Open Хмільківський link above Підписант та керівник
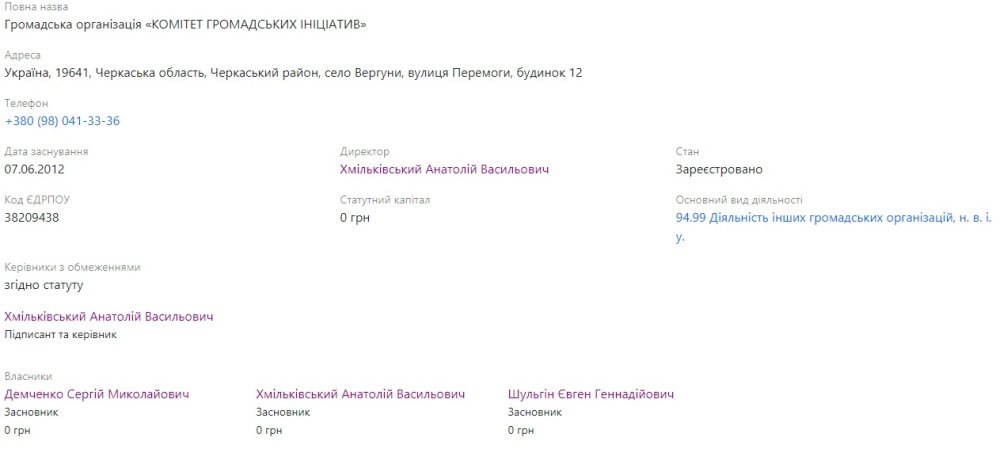Viewport: 1000px width, 460px height. 109,316
